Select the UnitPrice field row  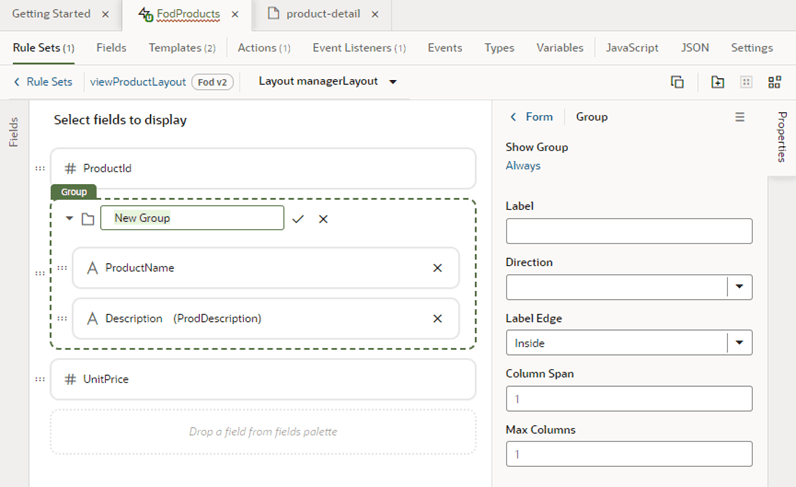pos(263,379)
